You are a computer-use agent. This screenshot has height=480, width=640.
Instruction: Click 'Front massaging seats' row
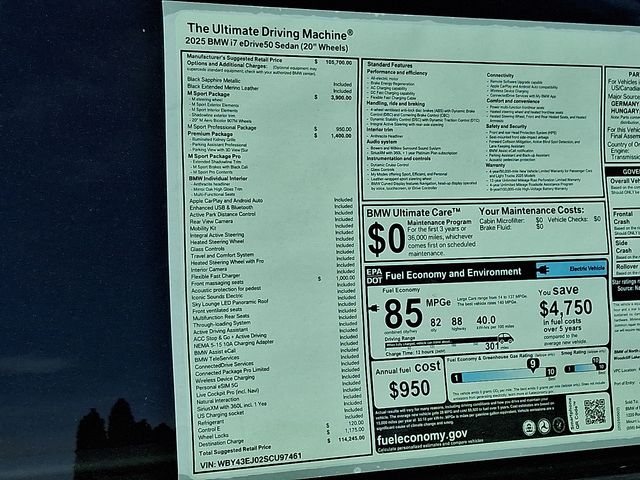(218, 283)
